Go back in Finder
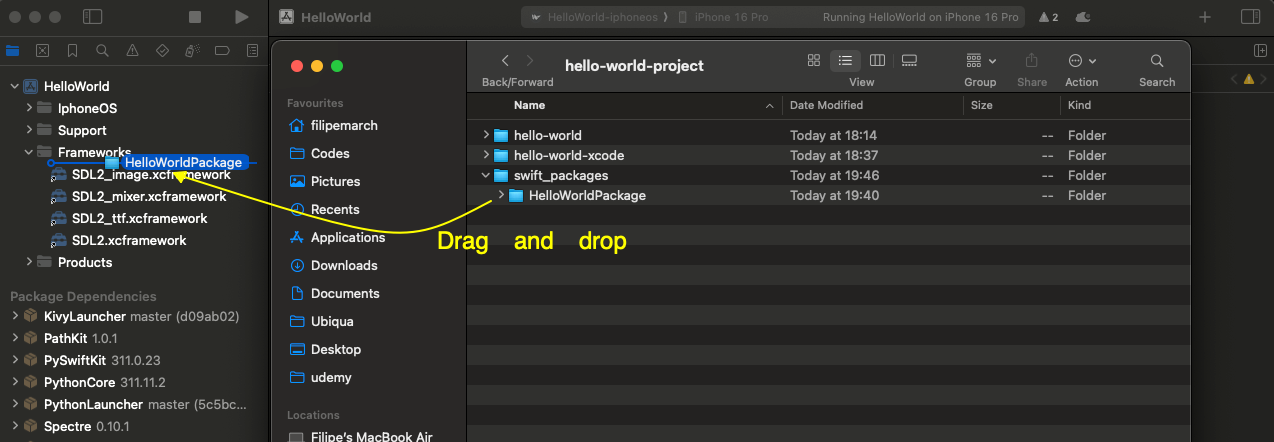The height and width of the screenshot is (442, 1274). (x=505, y=61)
